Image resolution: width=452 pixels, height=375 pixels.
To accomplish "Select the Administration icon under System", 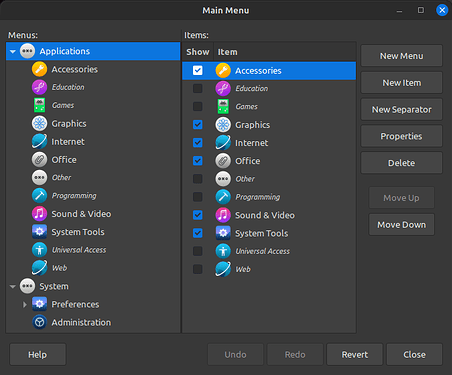I will [x=39, y=322].
